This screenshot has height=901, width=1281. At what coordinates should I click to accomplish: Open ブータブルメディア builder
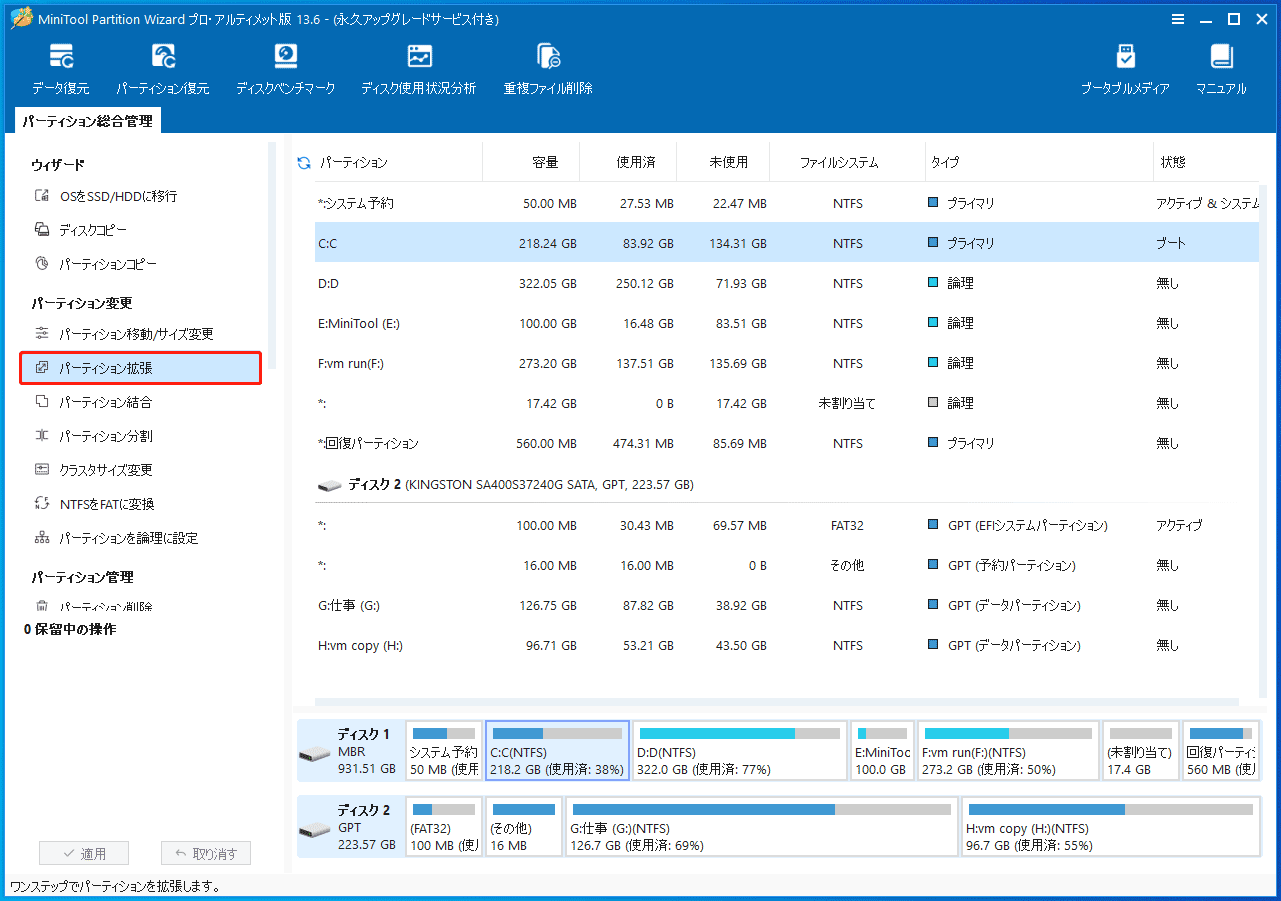(1125, 69)
